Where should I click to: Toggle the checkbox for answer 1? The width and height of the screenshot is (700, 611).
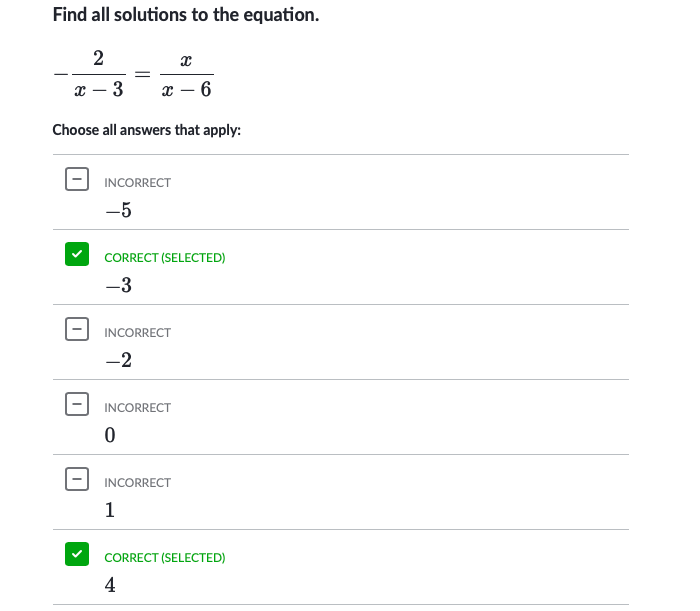(76, 479)
